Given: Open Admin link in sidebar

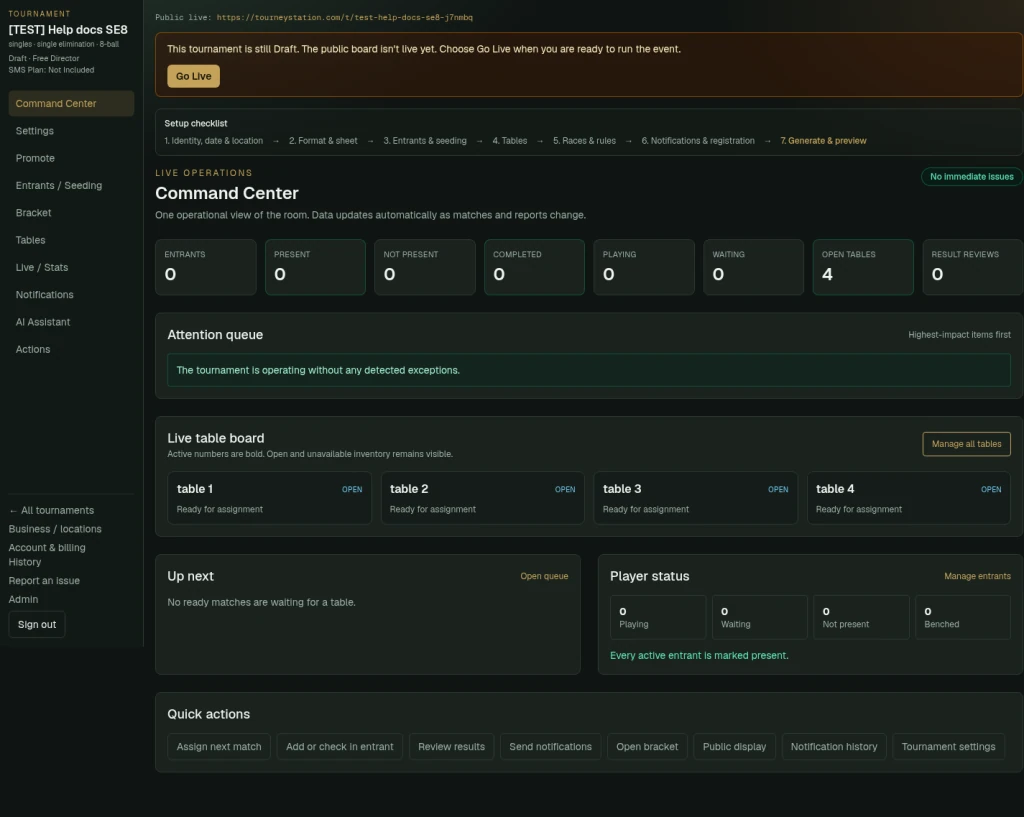Looking at the screenshot, I should (24, 599).
